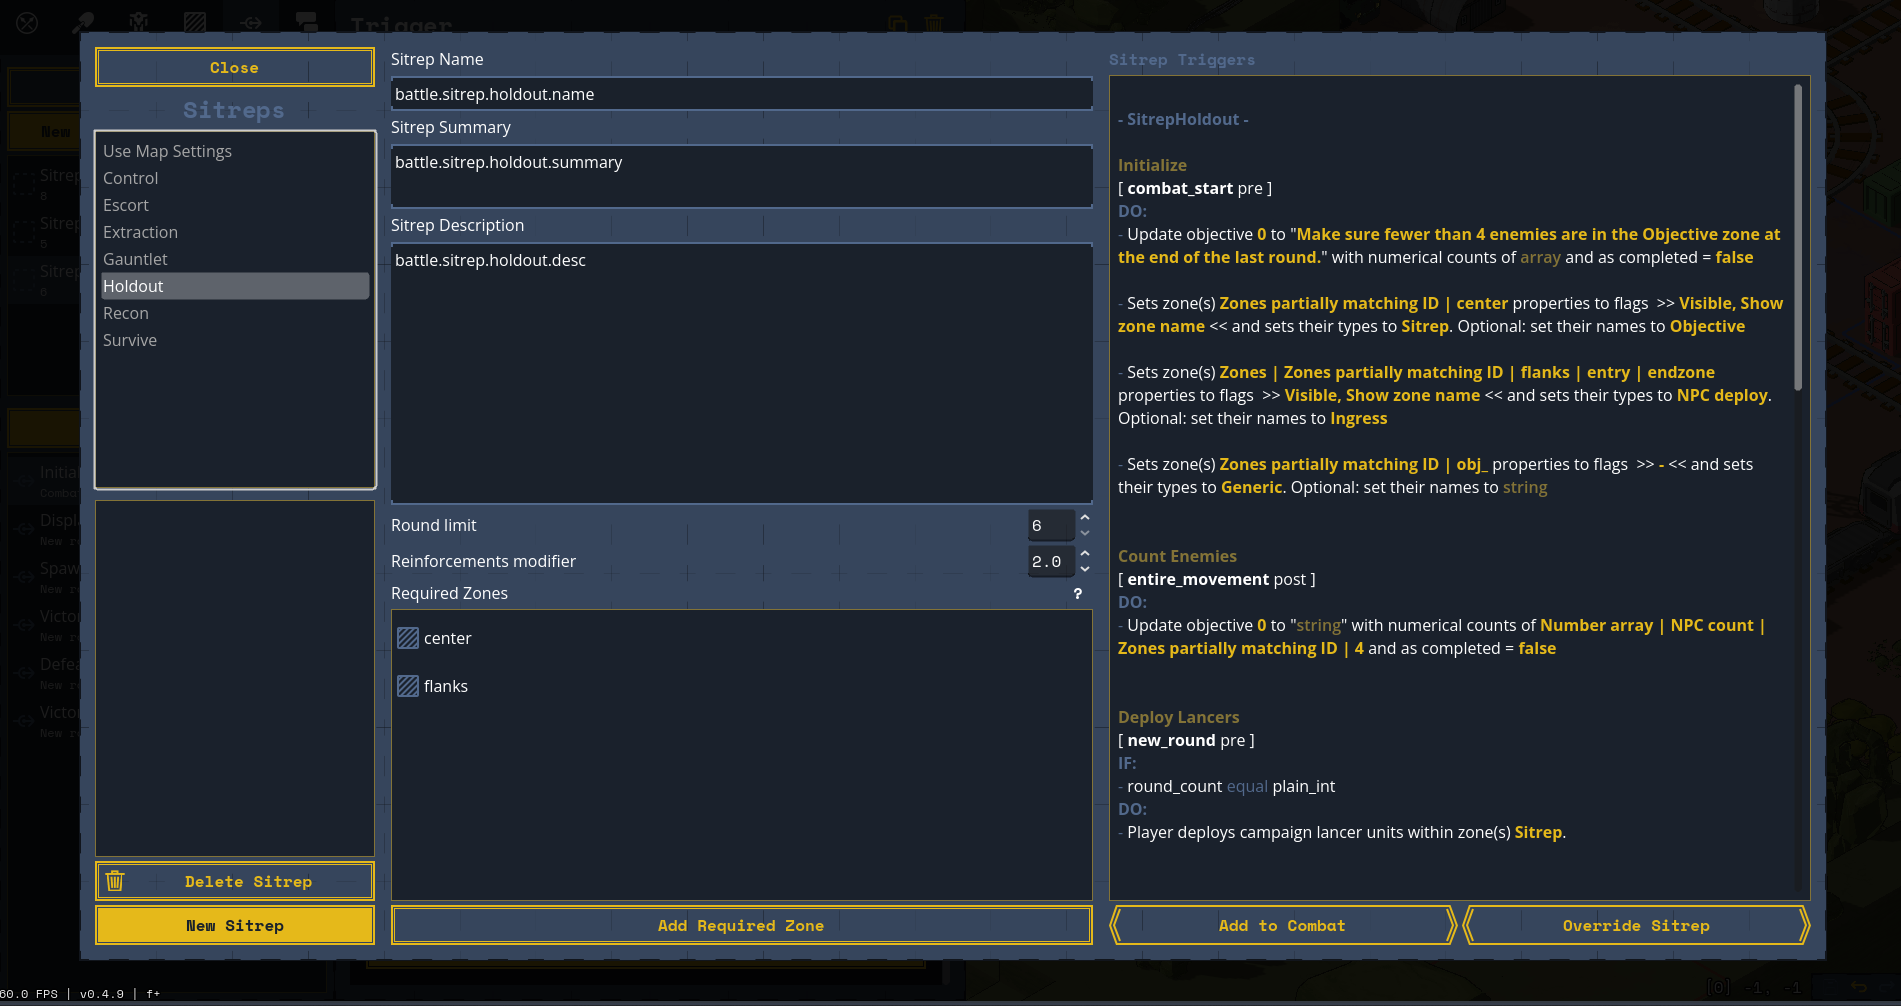Toggle the zone marker beside the flanks zone

click(x=408, y=686)
